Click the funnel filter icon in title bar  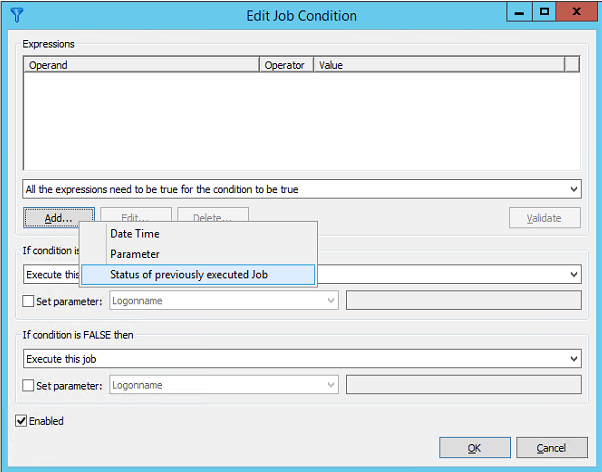click(x=17, y=15)
